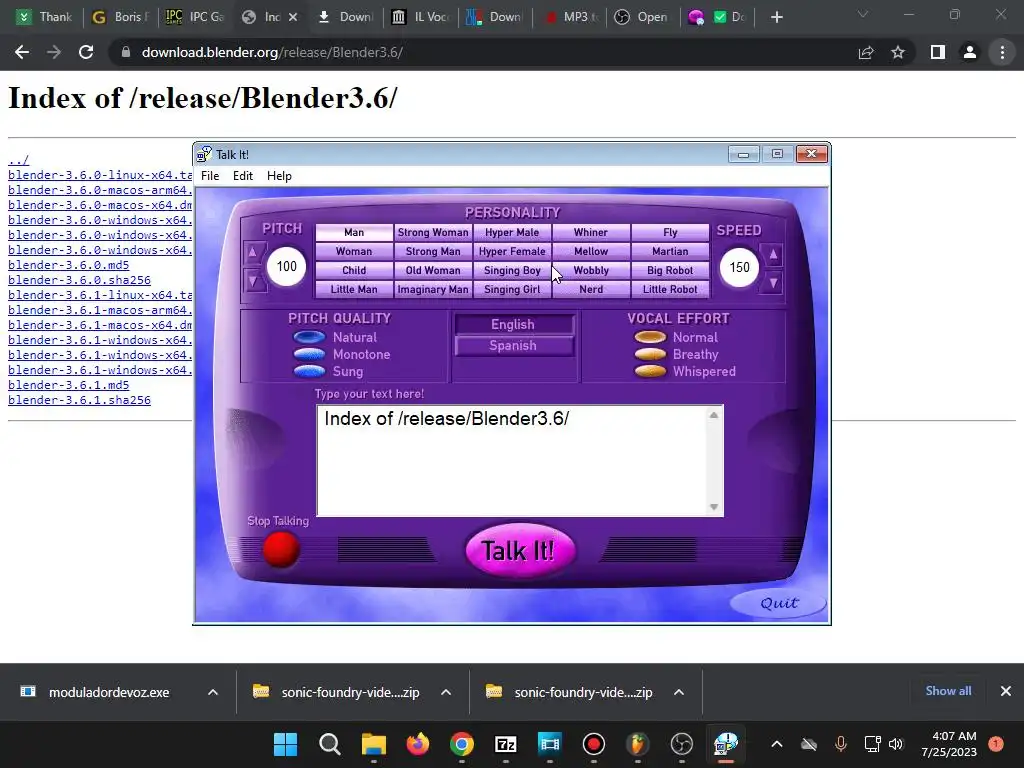Select the Singing Girl personality

[x=512, y=289]
